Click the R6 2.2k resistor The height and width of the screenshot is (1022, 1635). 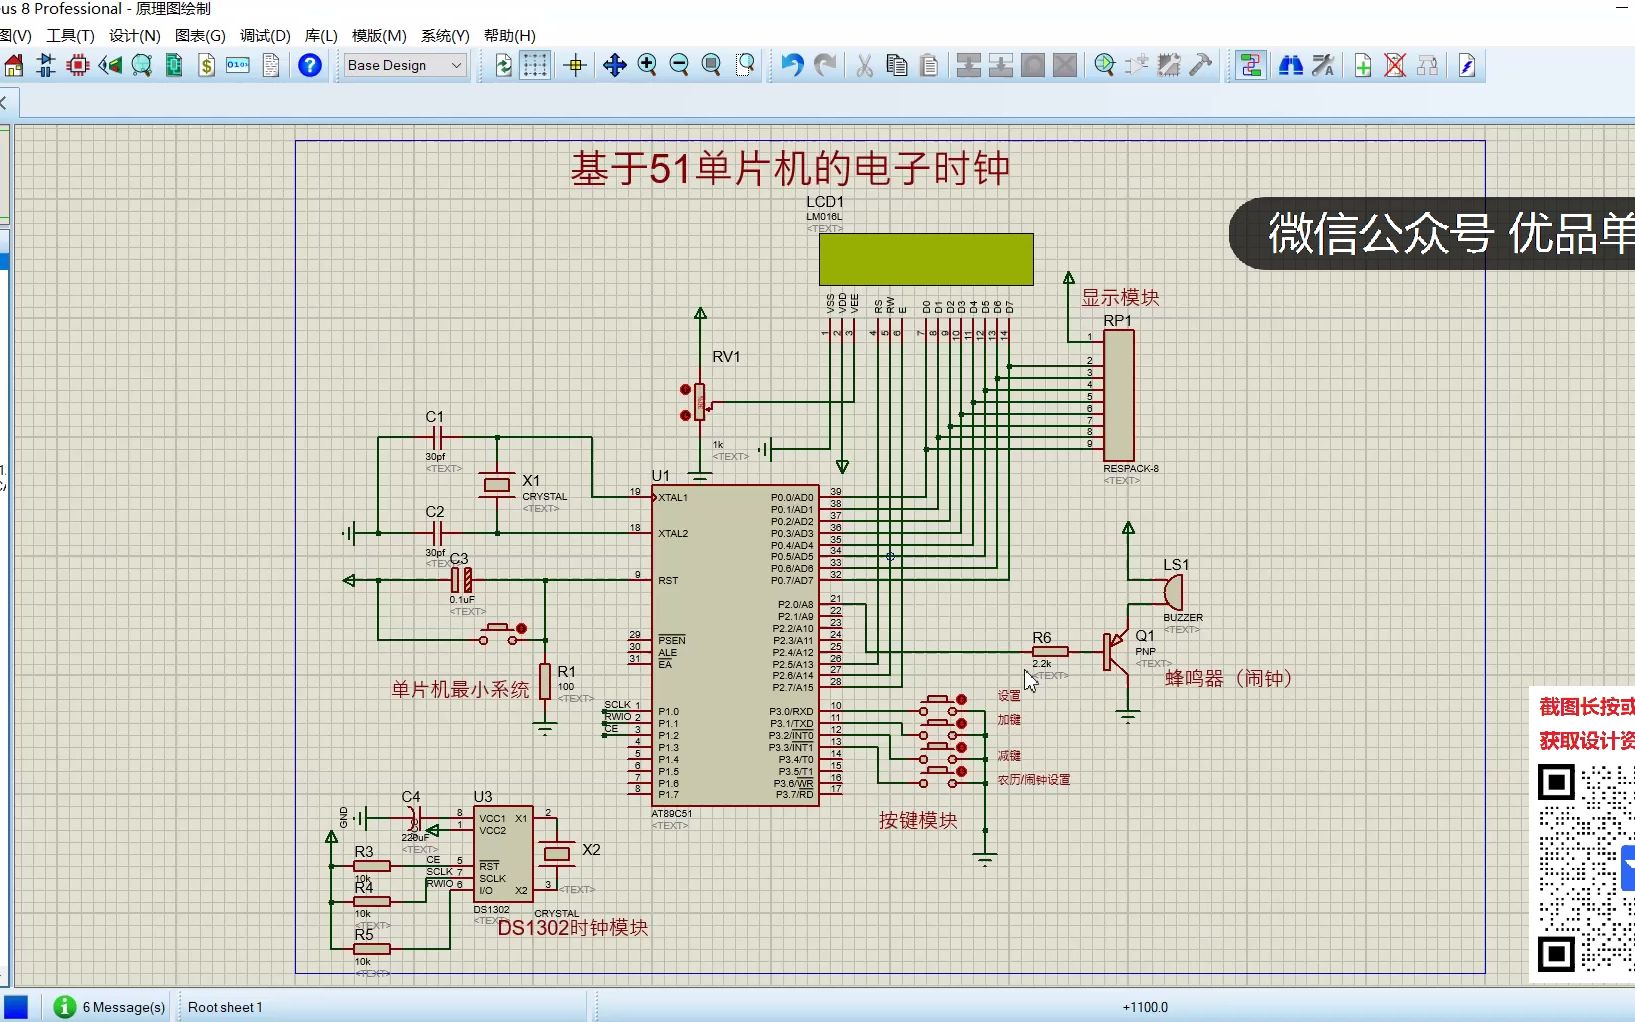pyautogui.click(x=1049, y=651)
